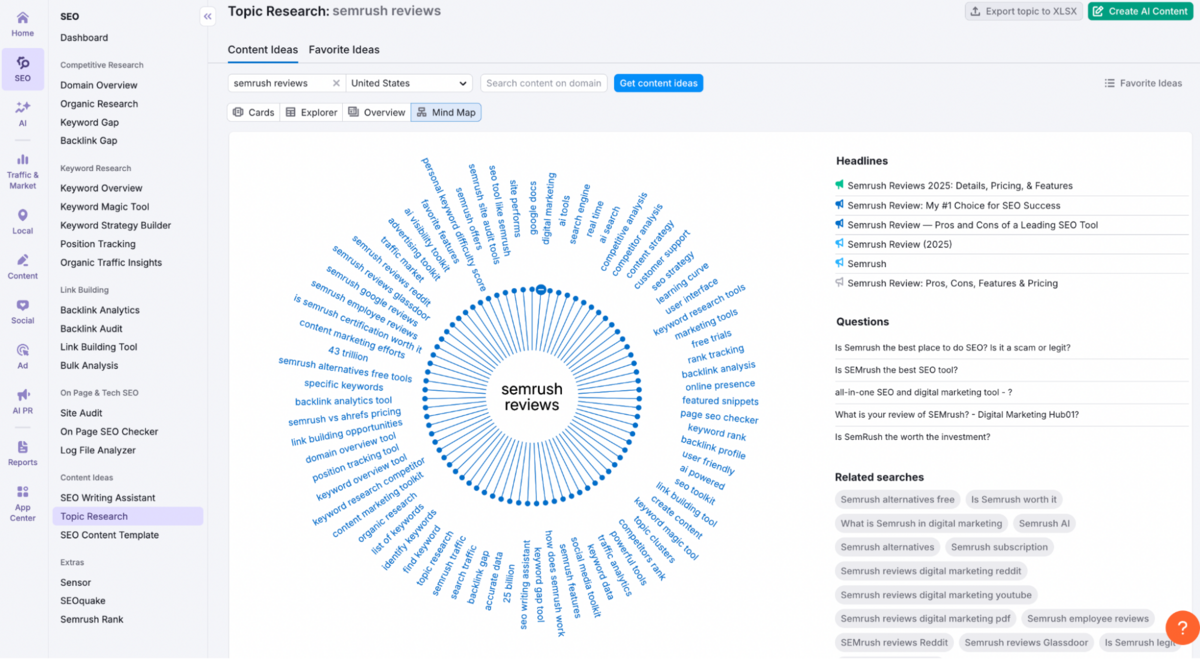Click central semrush reviews mind map node
The image size is (1200, 659).
[531, 397]
